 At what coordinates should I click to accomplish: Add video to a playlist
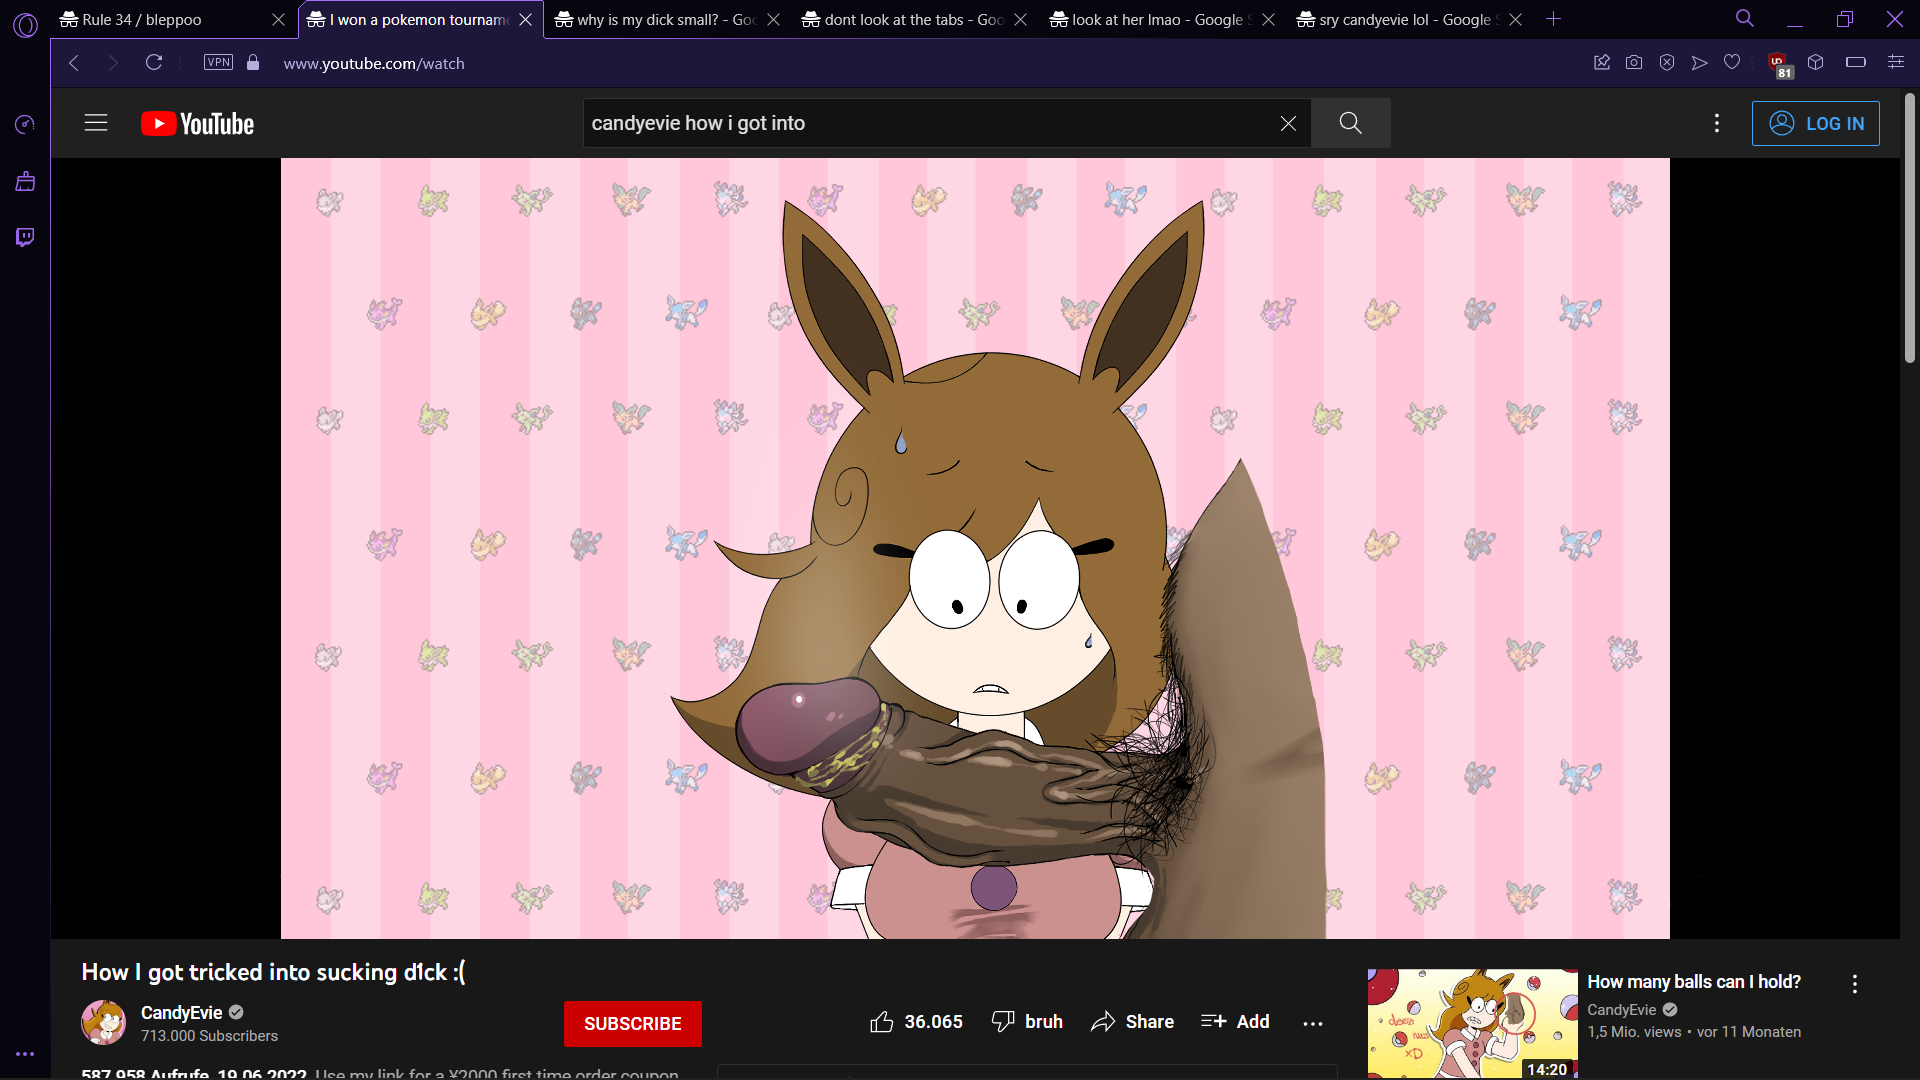[x=1236, y=1022]
